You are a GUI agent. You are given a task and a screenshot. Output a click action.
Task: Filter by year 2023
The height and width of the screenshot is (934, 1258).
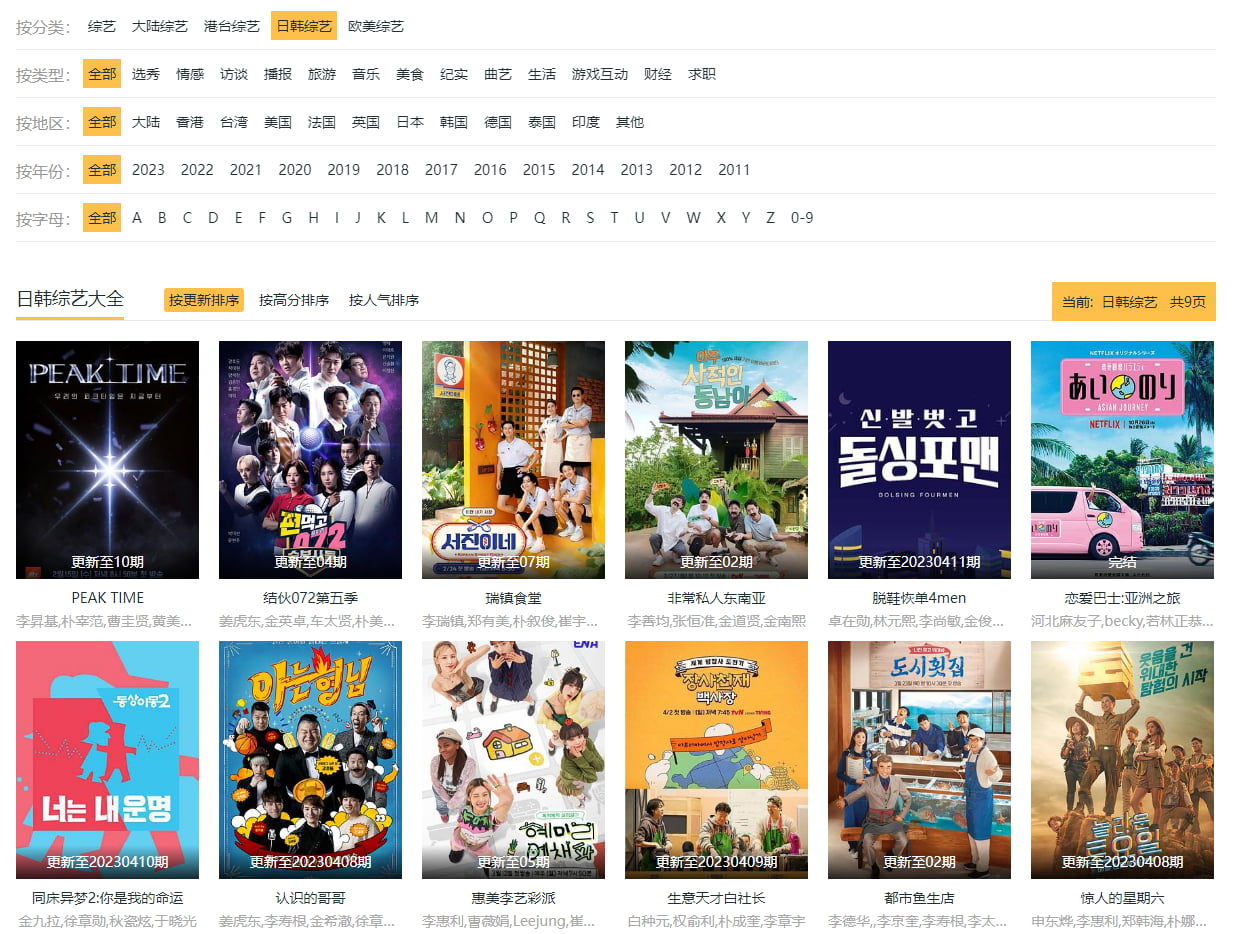tap(148, 170)
